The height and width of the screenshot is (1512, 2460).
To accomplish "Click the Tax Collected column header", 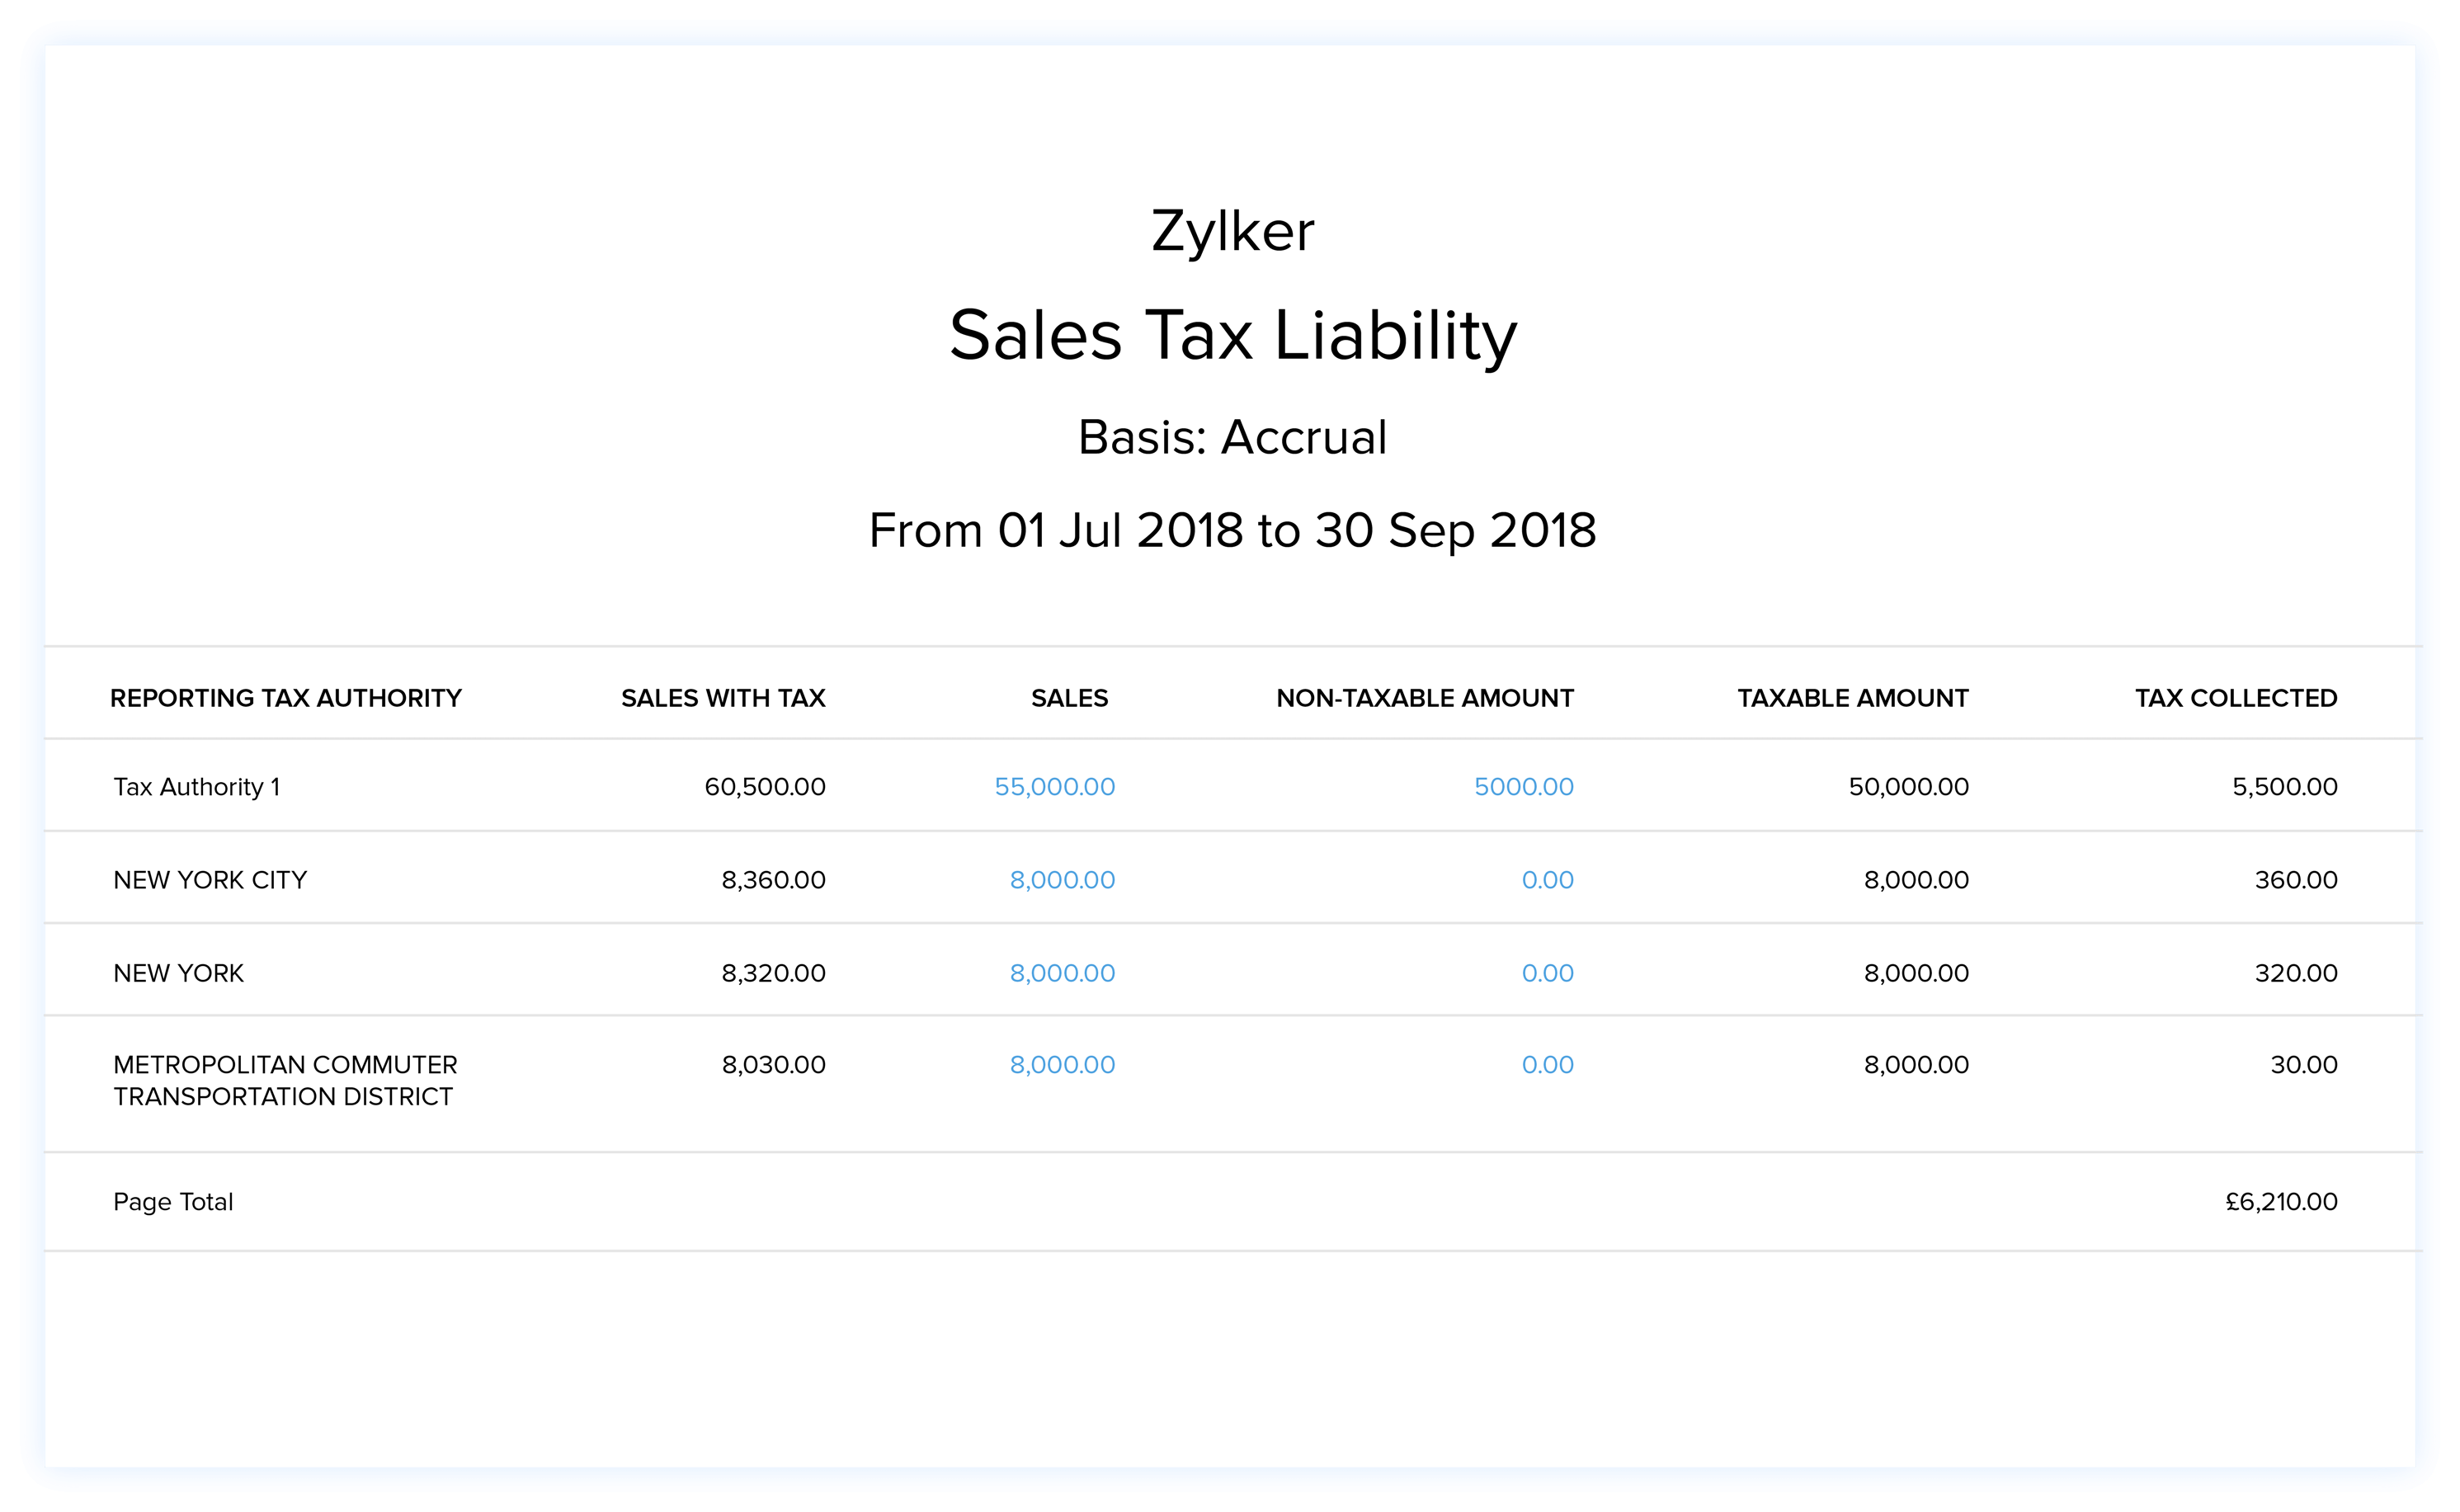I will point(2236,698).
